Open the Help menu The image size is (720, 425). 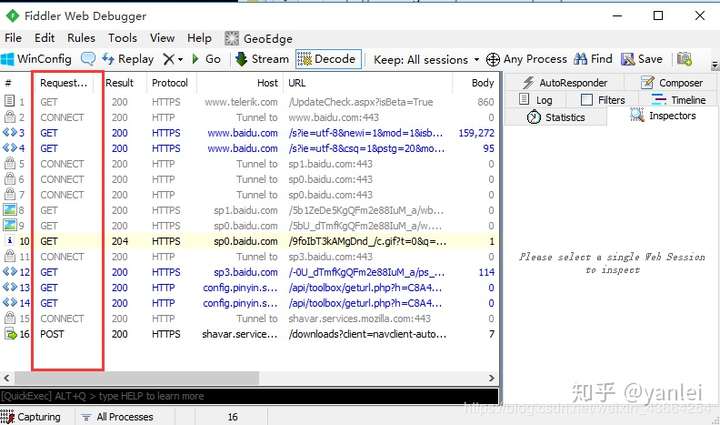click(x=199, y=38)
